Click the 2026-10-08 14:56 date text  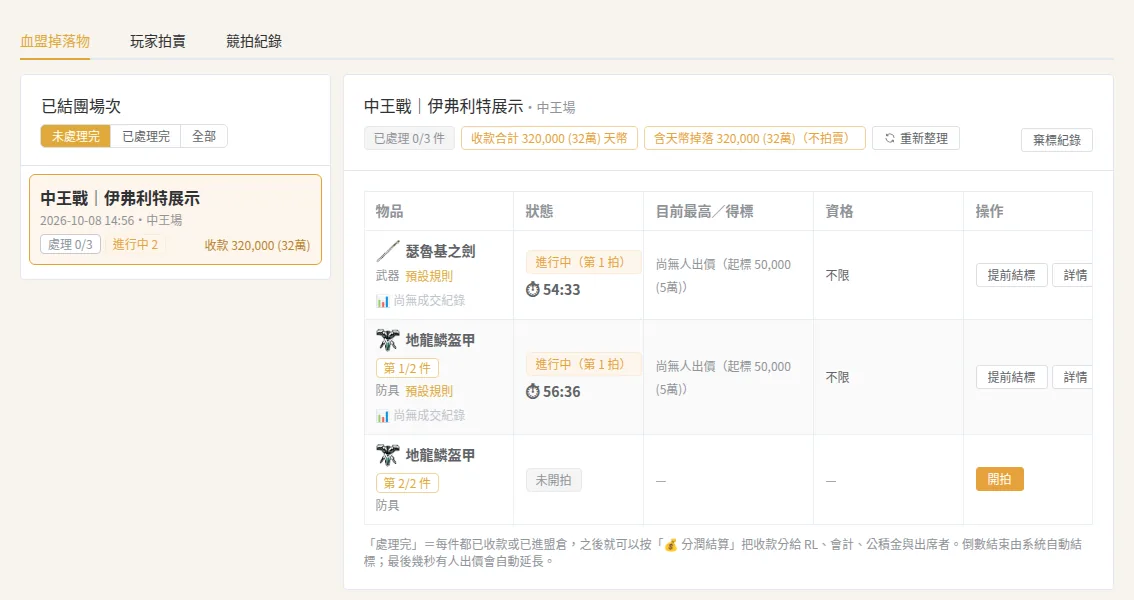pyautogui.click(x=87, y=220)
